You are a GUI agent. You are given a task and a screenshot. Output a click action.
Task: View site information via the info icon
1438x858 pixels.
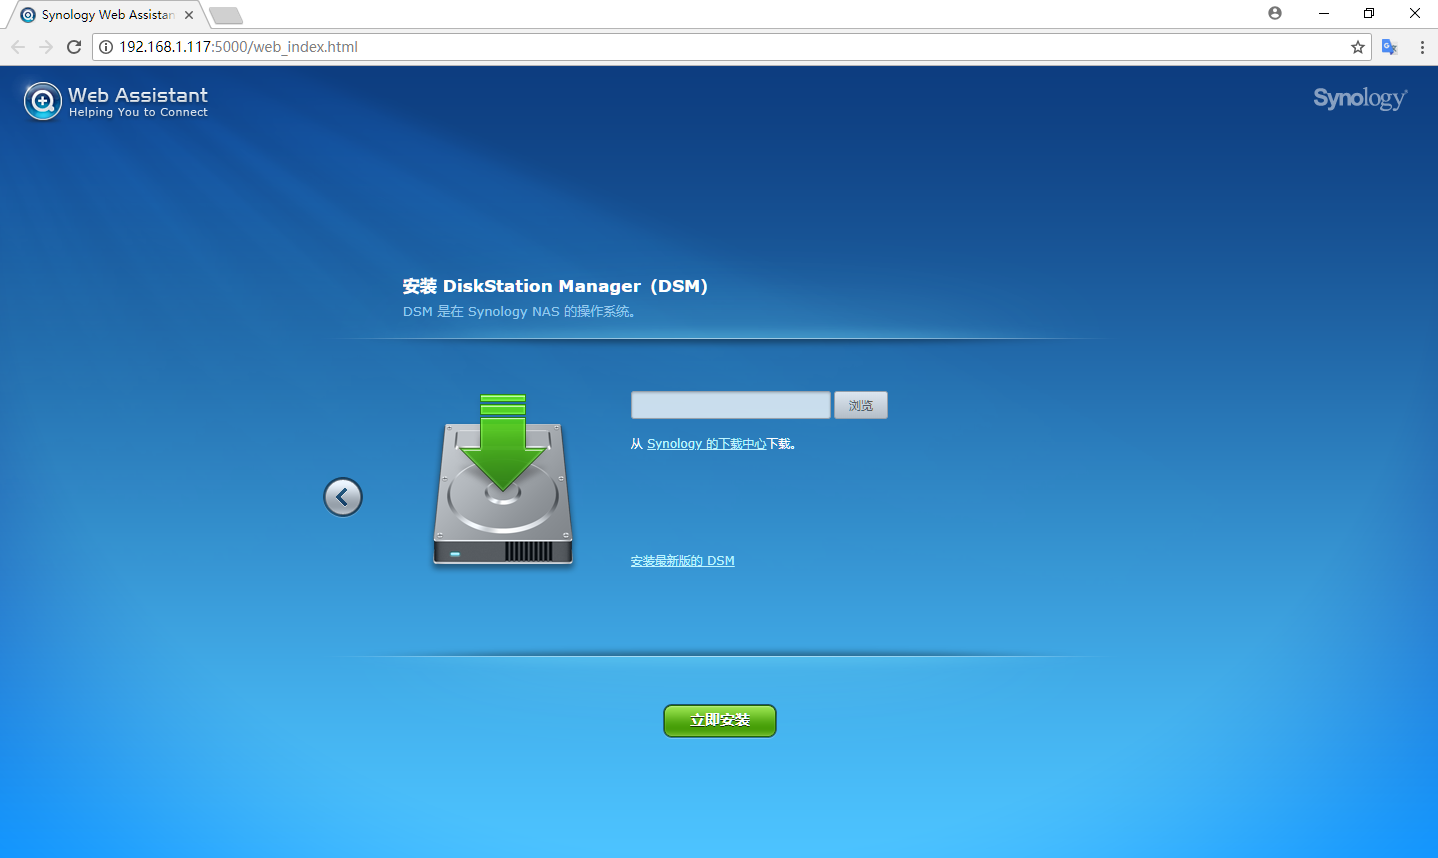(x=106, y=47)
